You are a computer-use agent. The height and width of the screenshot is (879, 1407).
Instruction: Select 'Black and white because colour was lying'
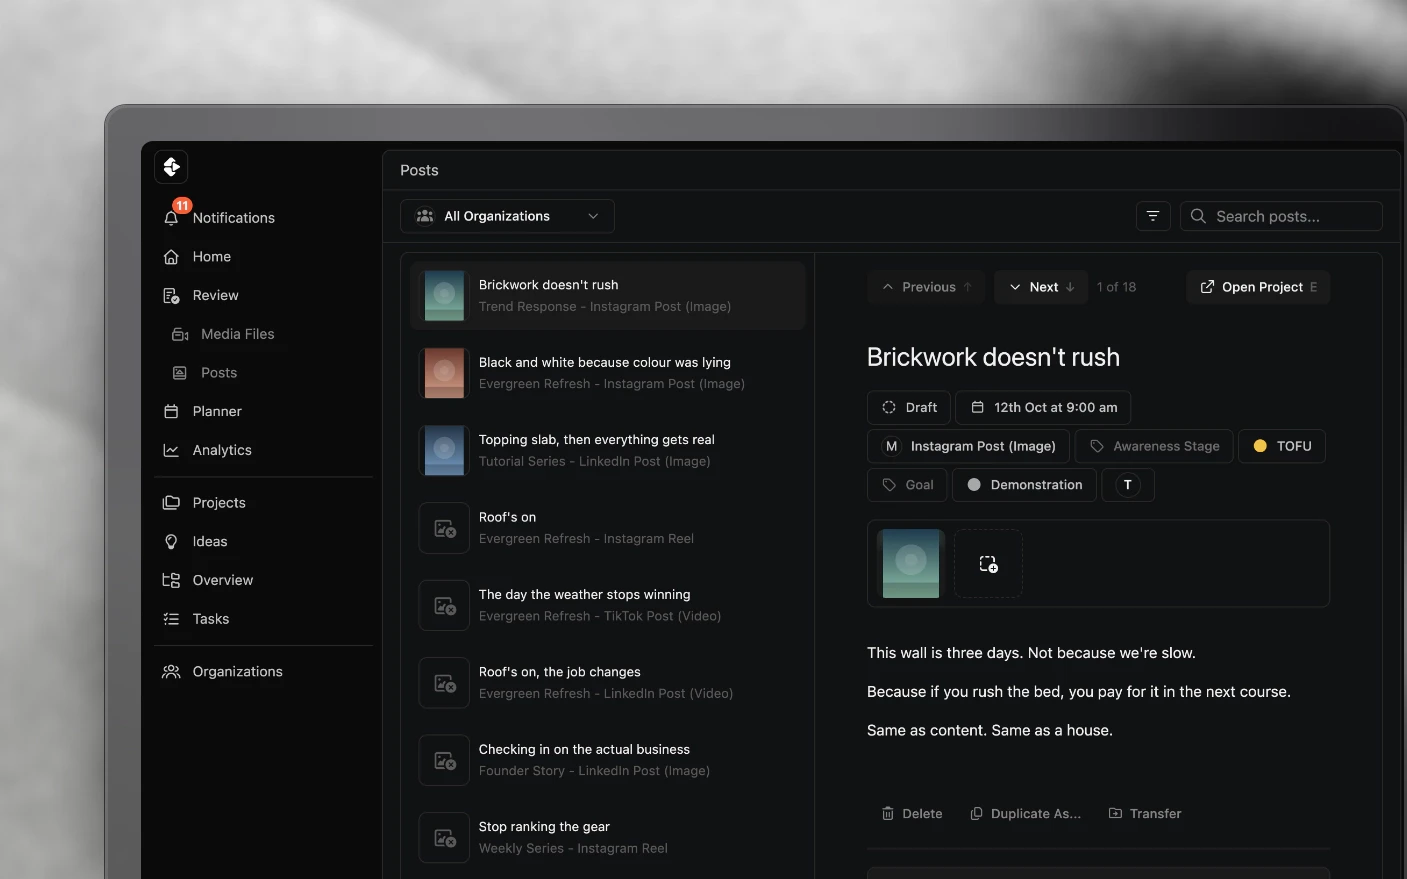[x=607, y=373]
